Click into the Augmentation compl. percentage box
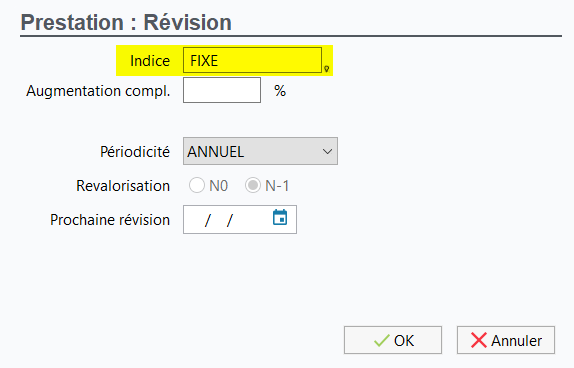This screenshot has height=368, width=574. (x=222, y=90)
